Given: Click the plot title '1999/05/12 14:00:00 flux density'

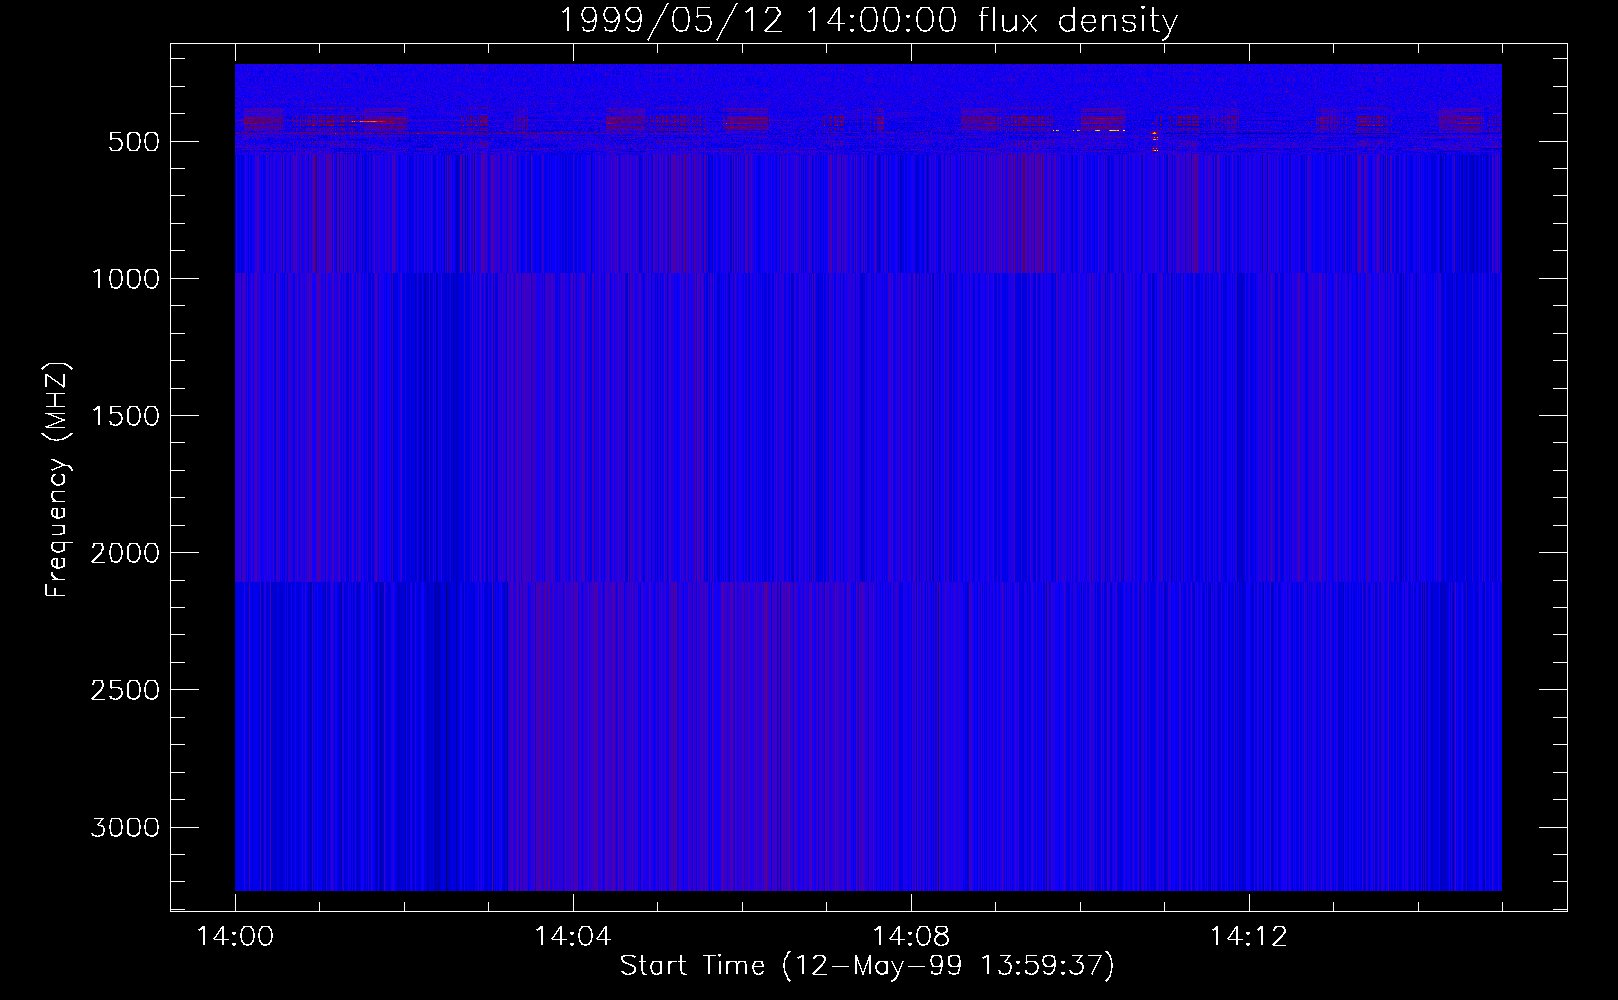Looking at the screenshot, I should click(868, 21).
